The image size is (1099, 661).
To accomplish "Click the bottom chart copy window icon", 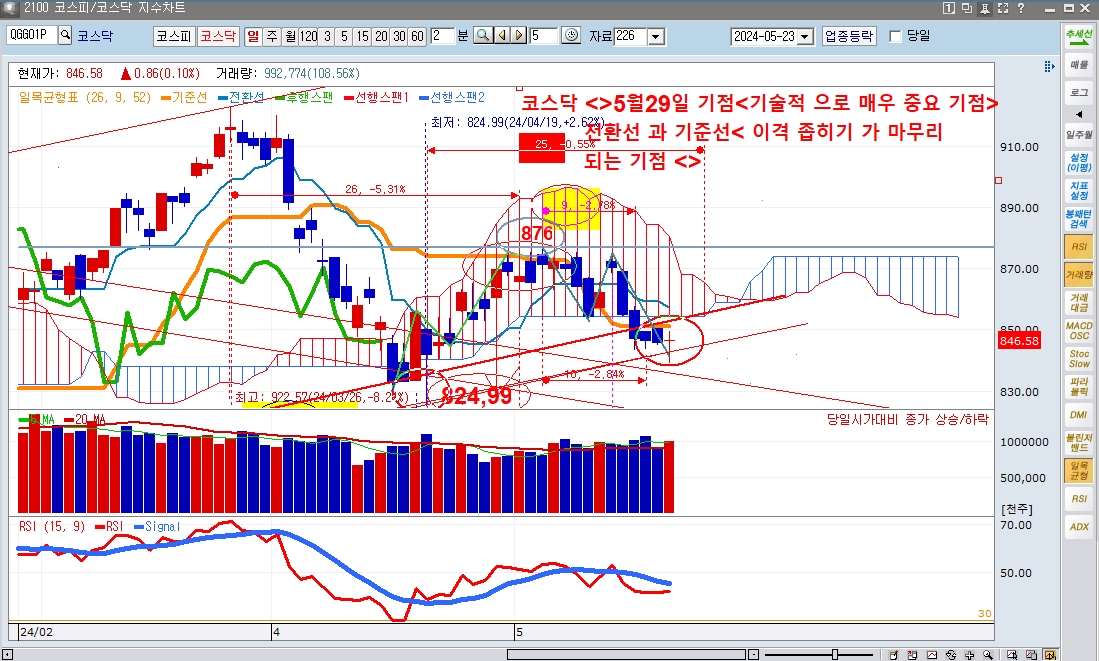I will pyautogui.click(x=913, y=655).
